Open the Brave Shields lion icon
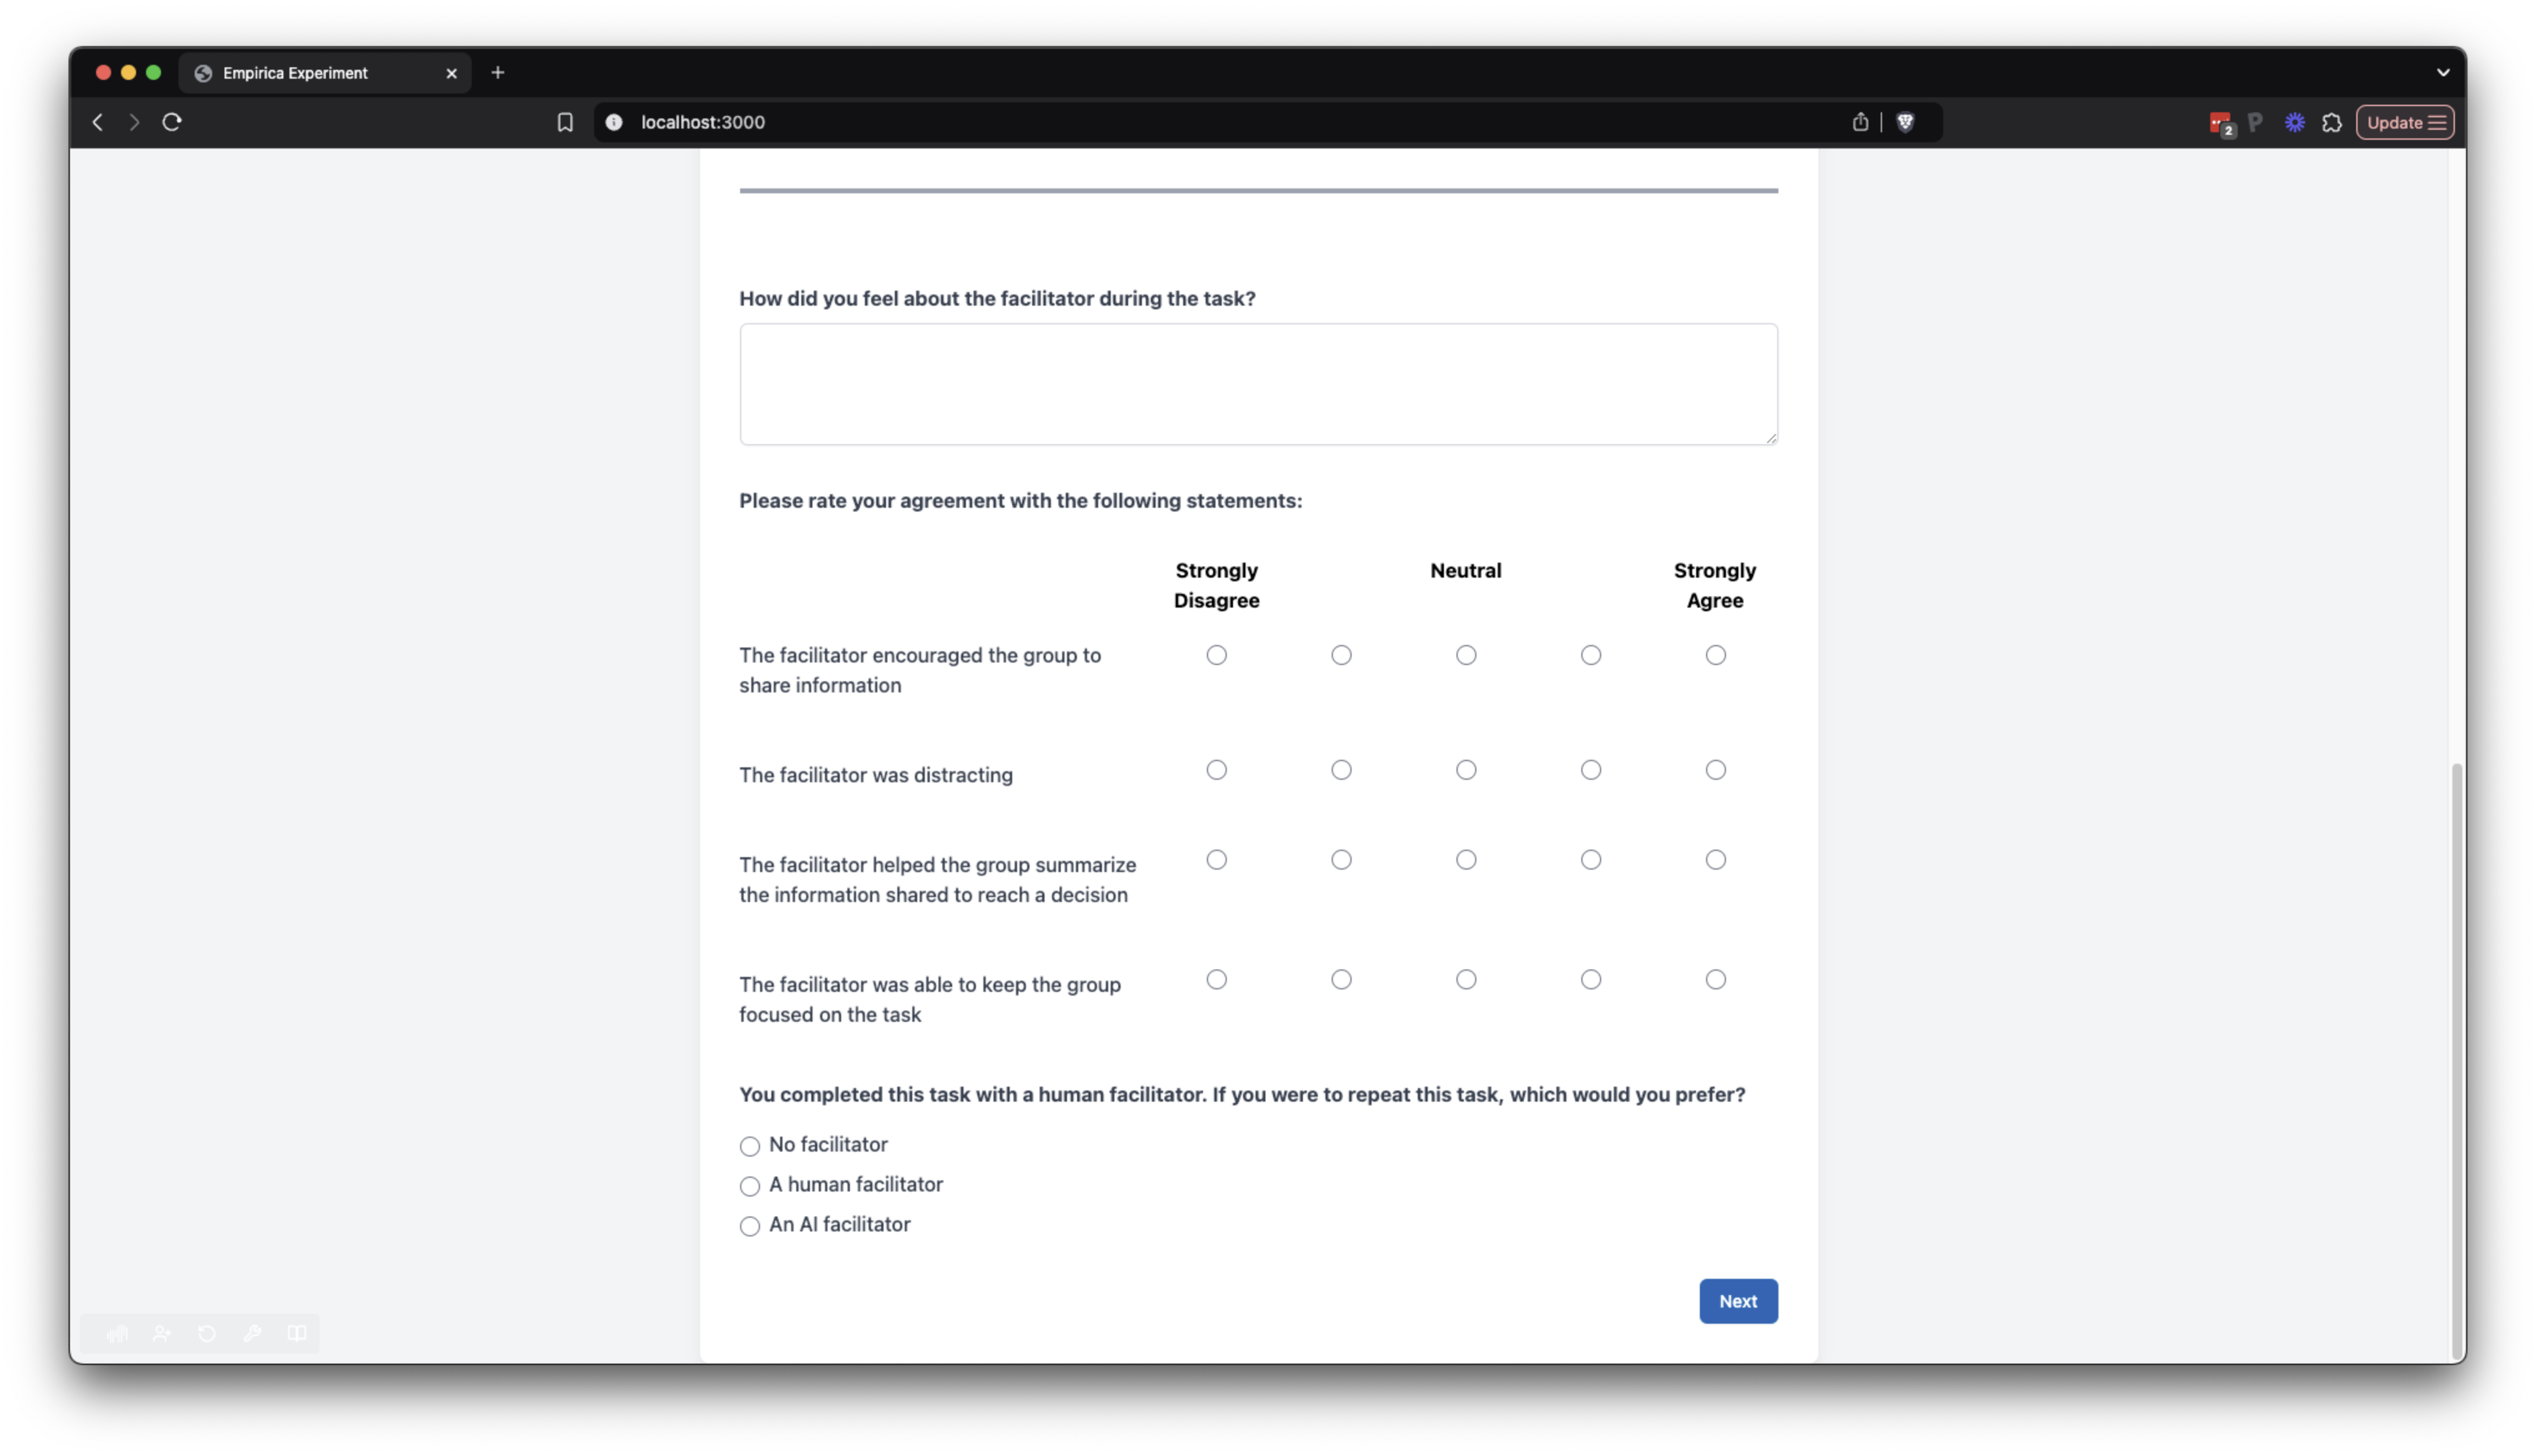The height and width of the screenshot is (1456, 2536). (1905, 122)
